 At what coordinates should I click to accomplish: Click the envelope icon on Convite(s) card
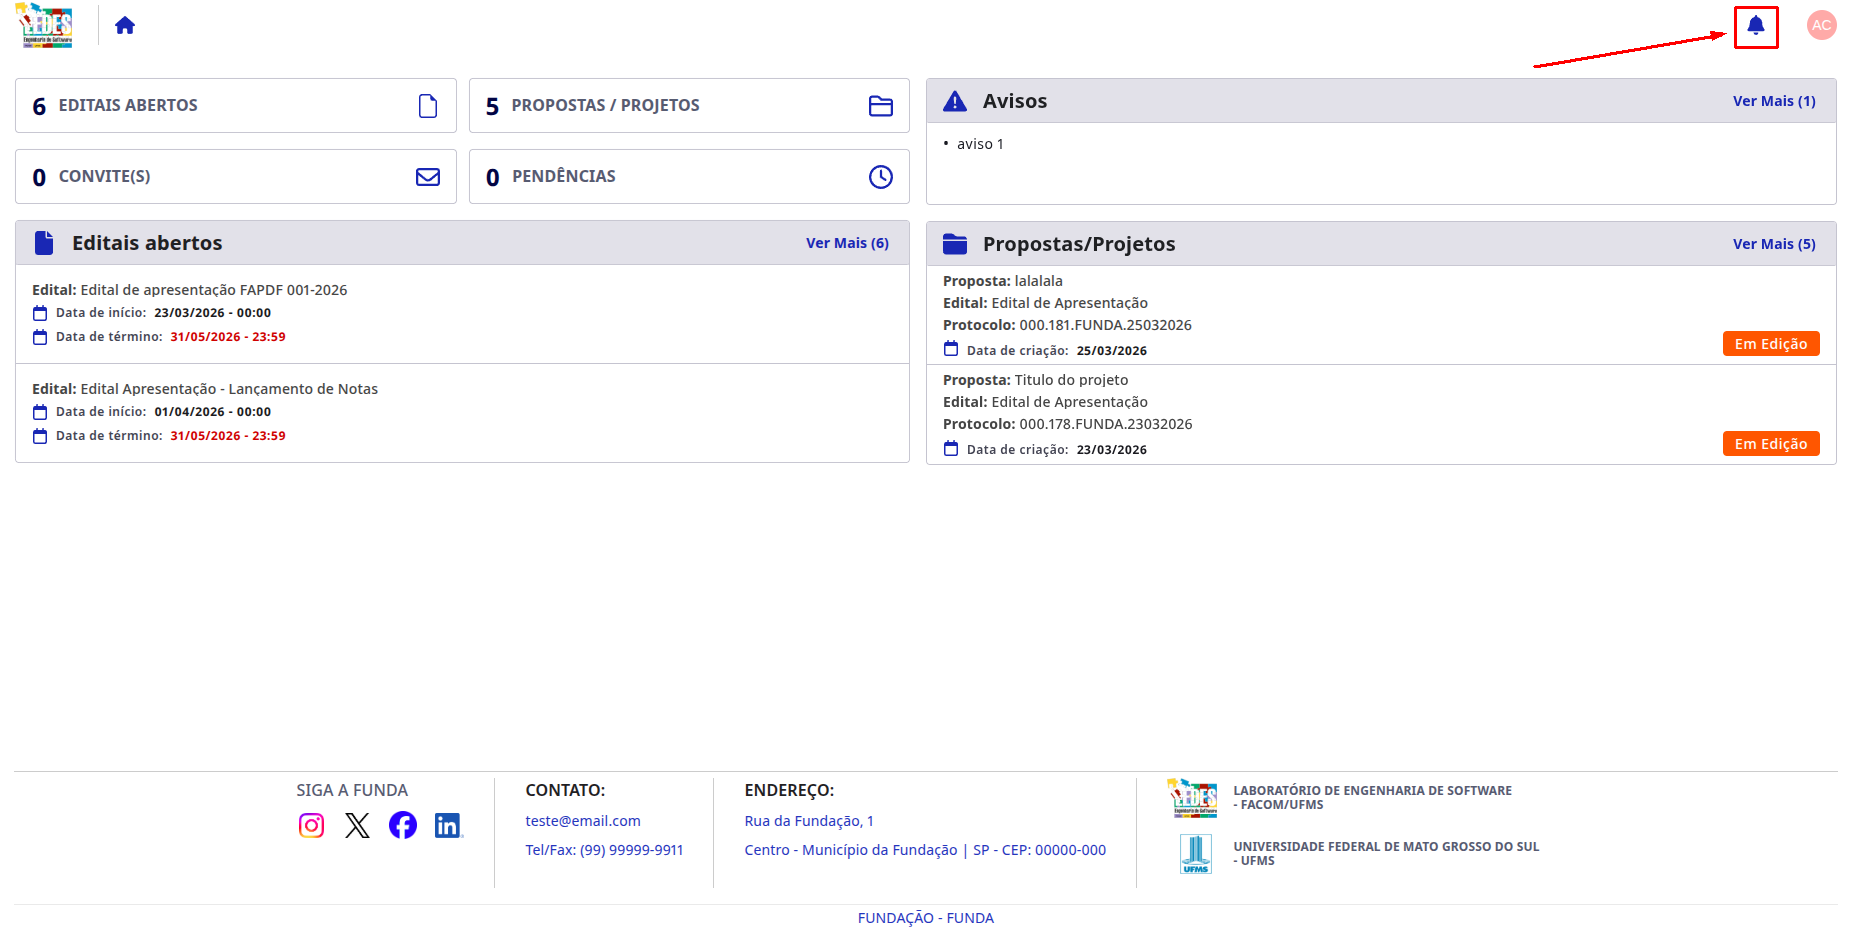tap(428, 177)
